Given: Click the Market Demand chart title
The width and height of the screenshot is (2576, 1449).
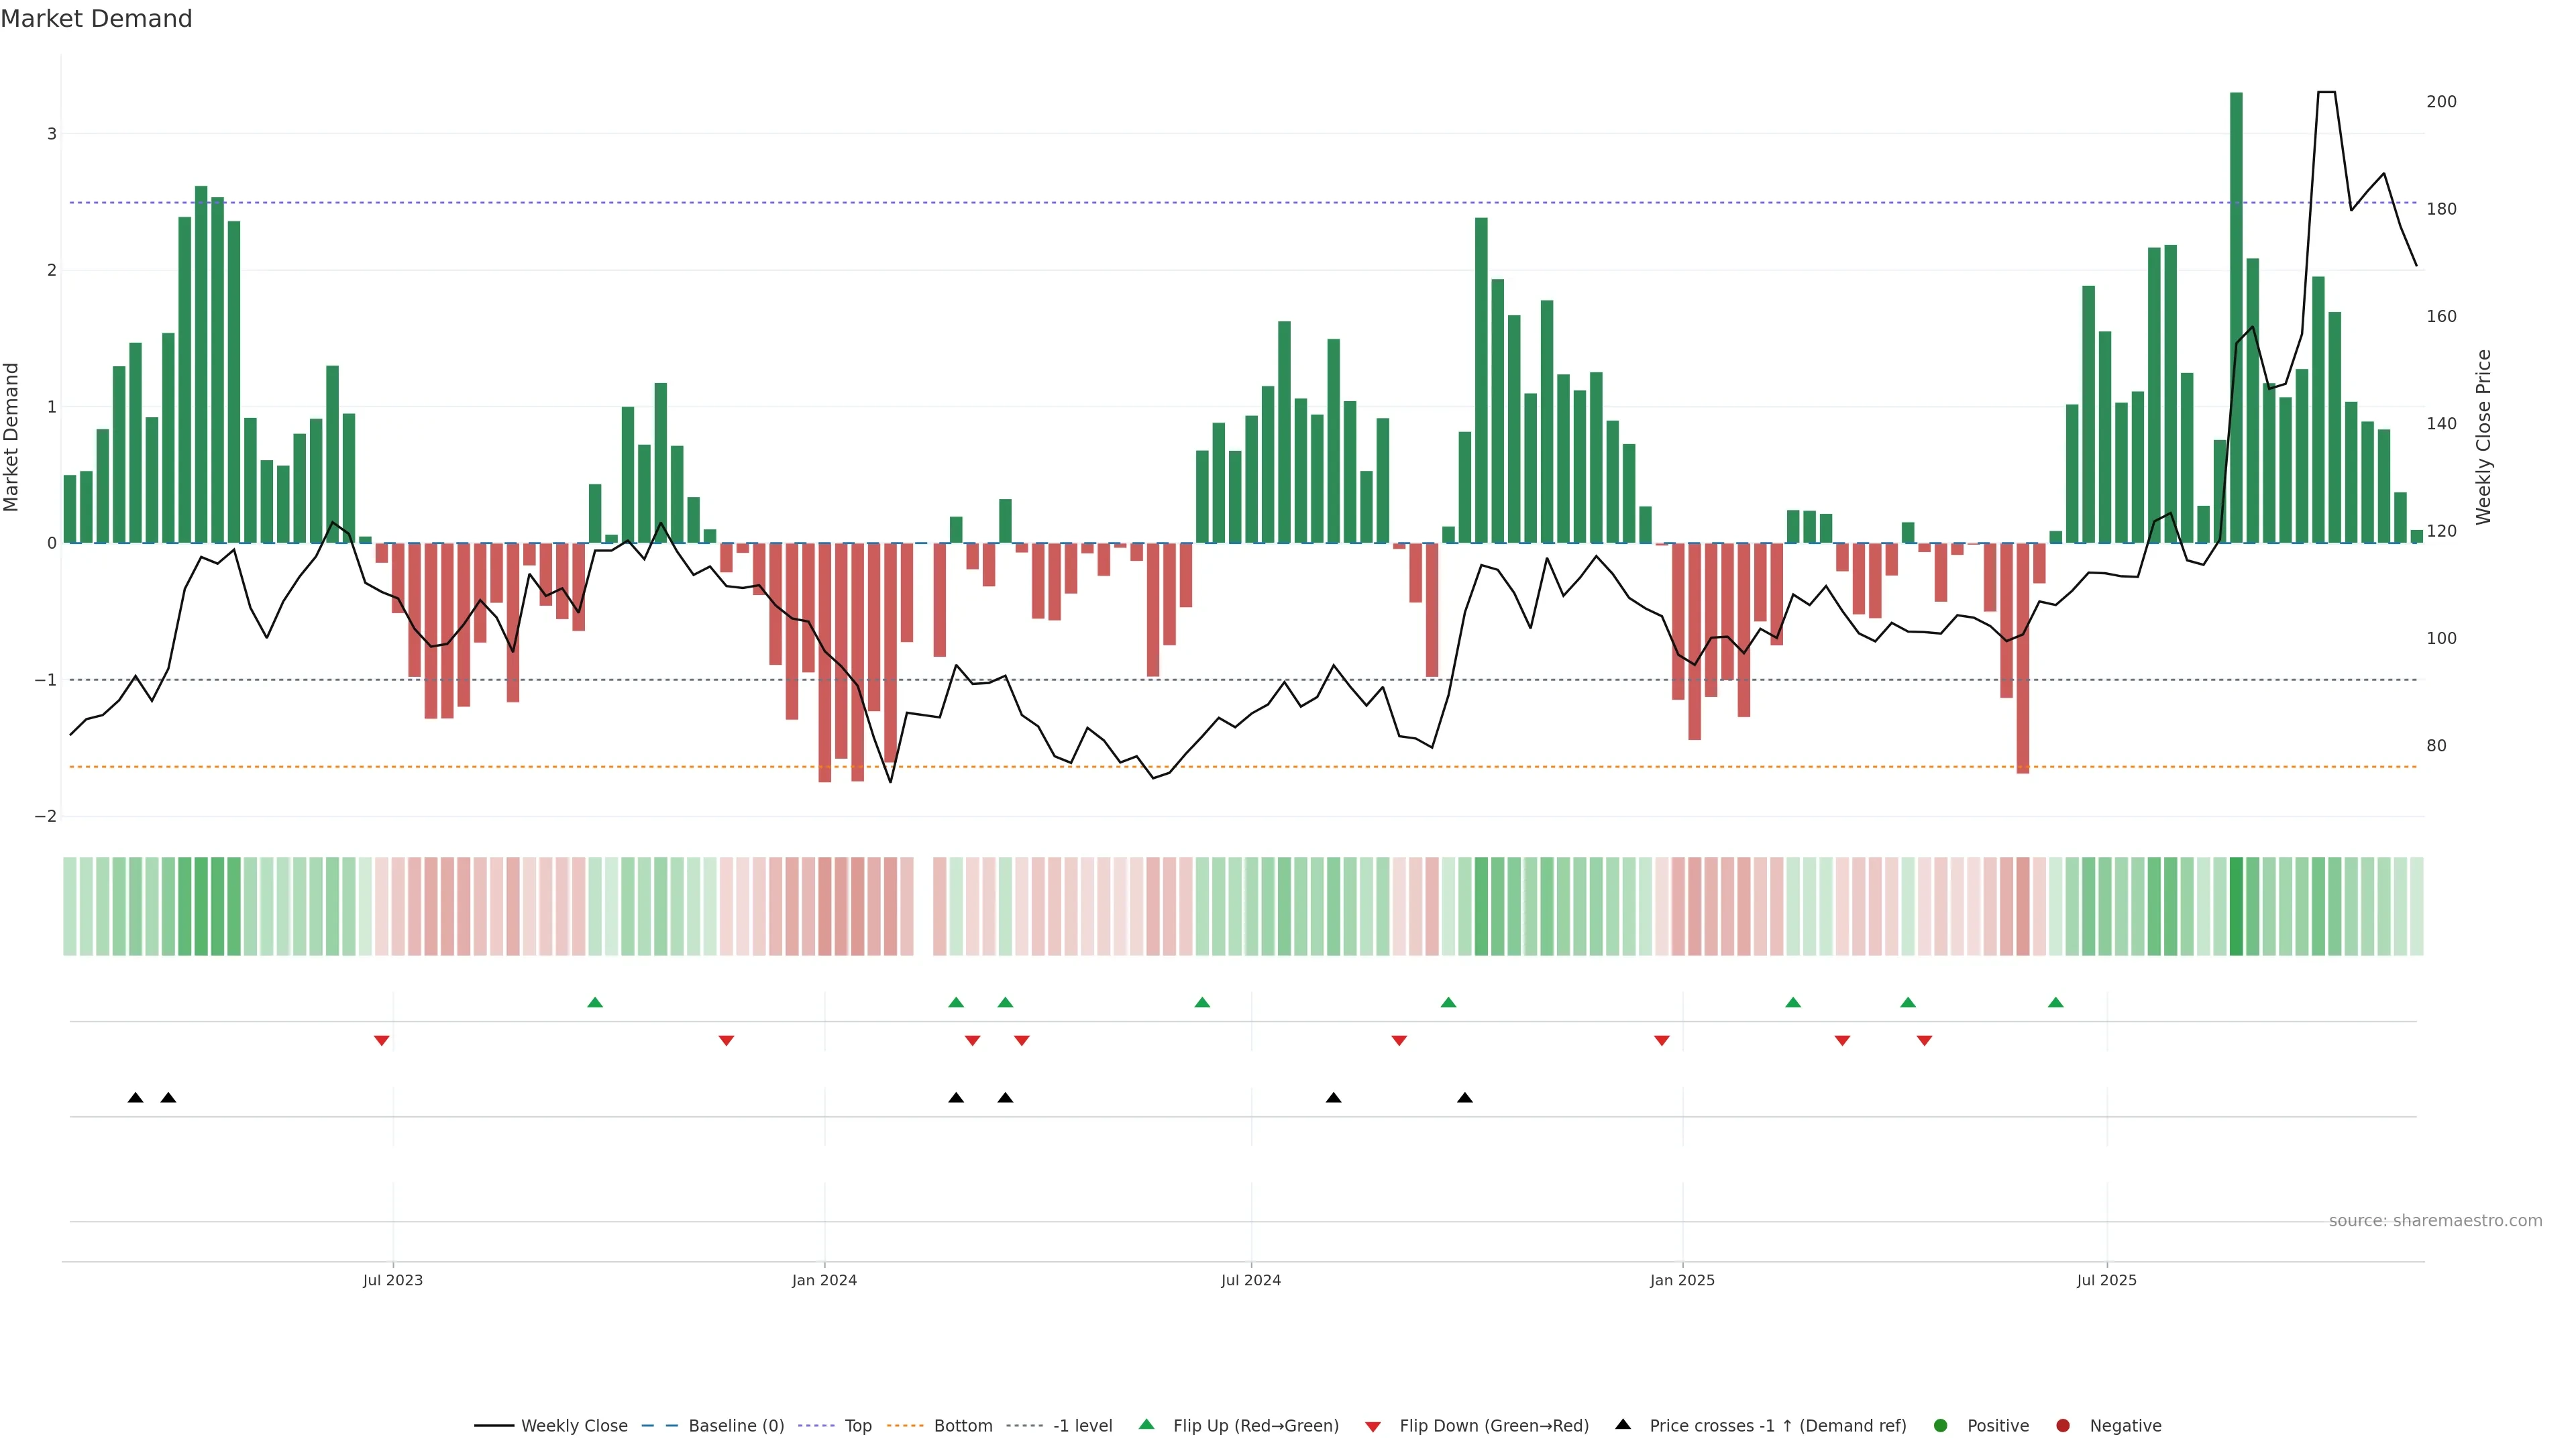Looking at the screenshot, I should (96, 19).
